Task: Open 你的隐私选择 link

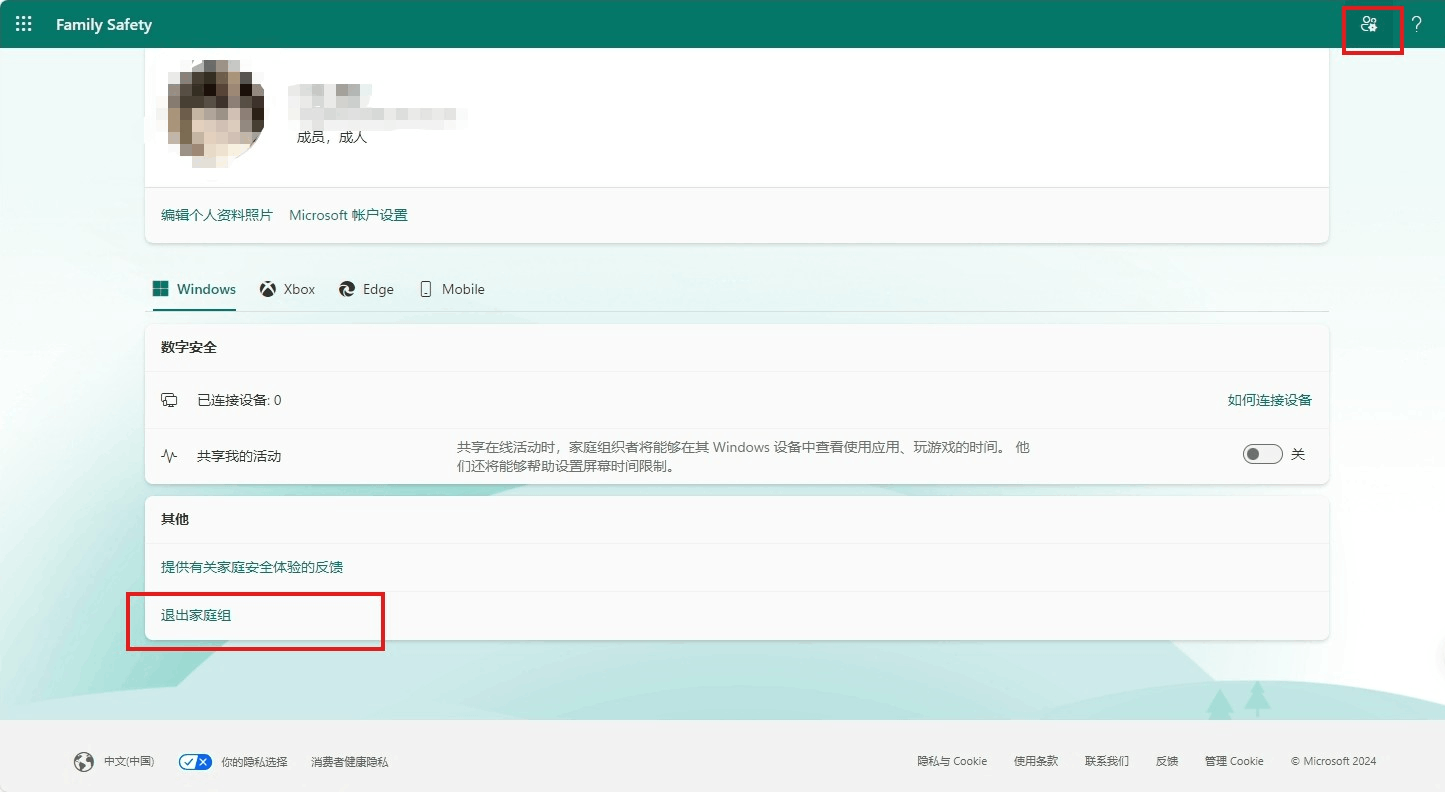Action: (x=254, y=762)
